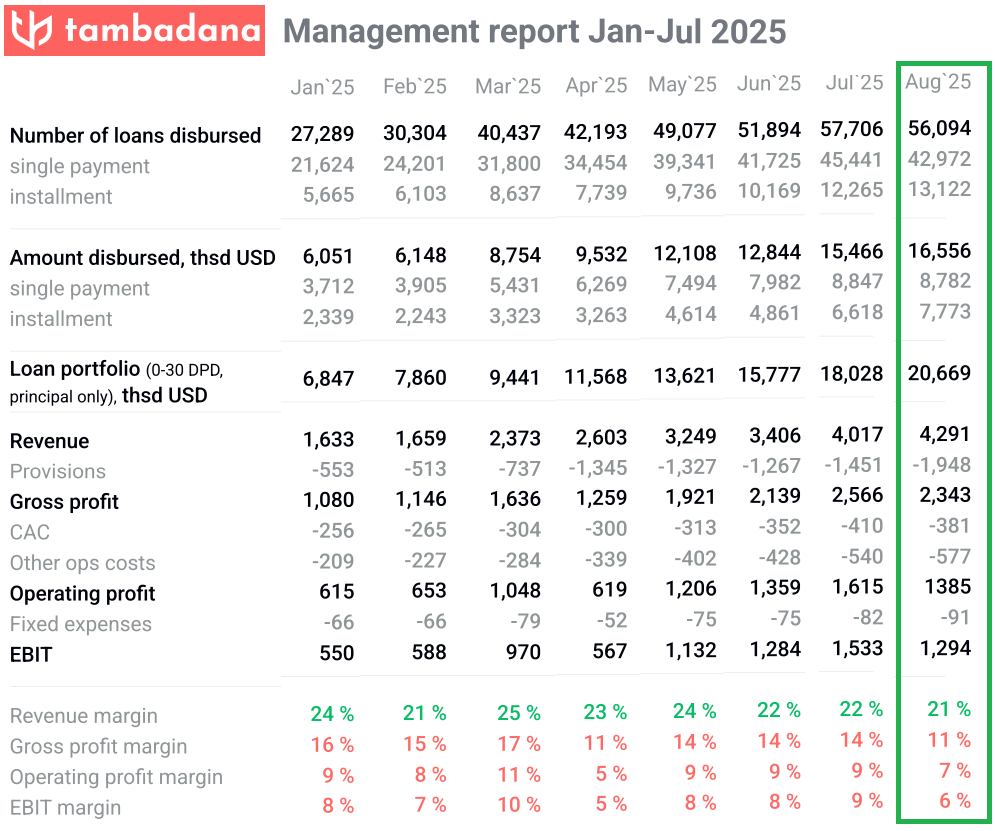Click the March revenue margin 25 % value
This screenshot has height=831, width=995.
(x=518, y=713)
